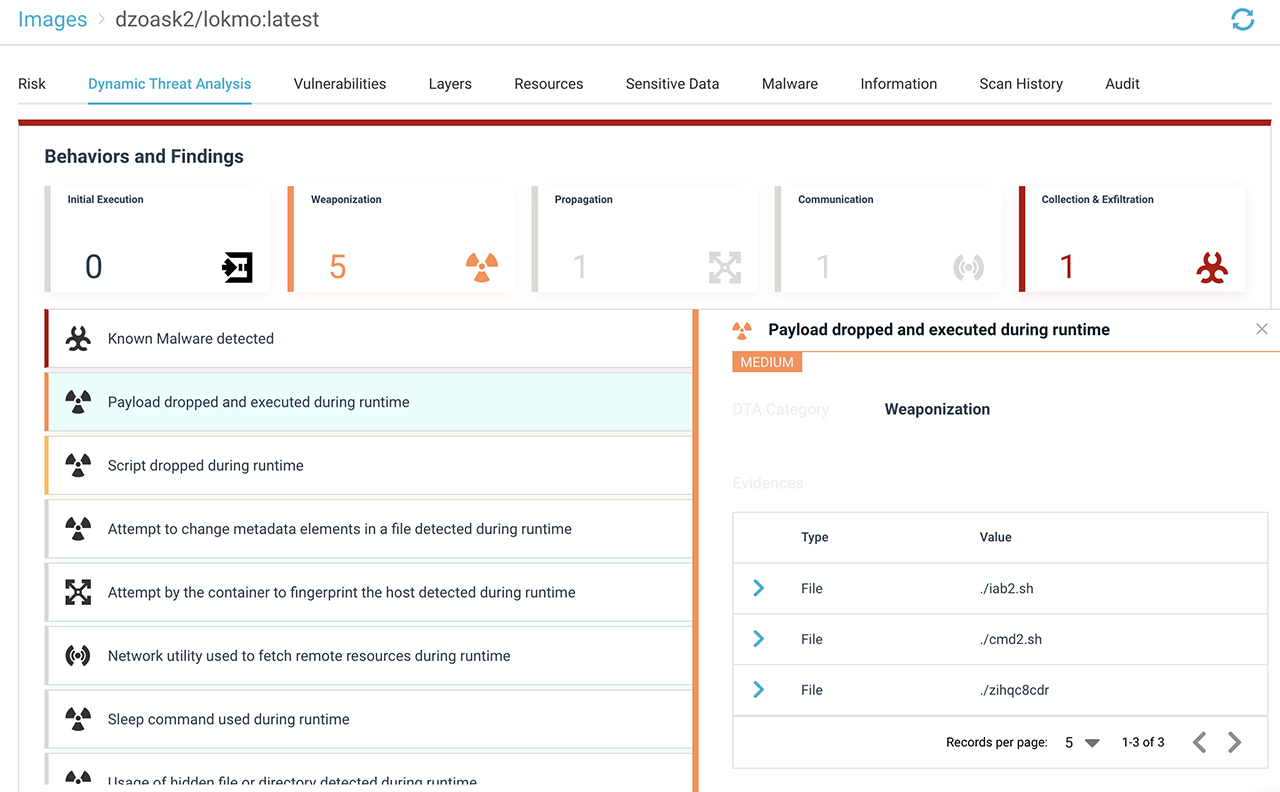Click the Weaponization count 5
1280x792 pixels.
[x=338, y=267]
